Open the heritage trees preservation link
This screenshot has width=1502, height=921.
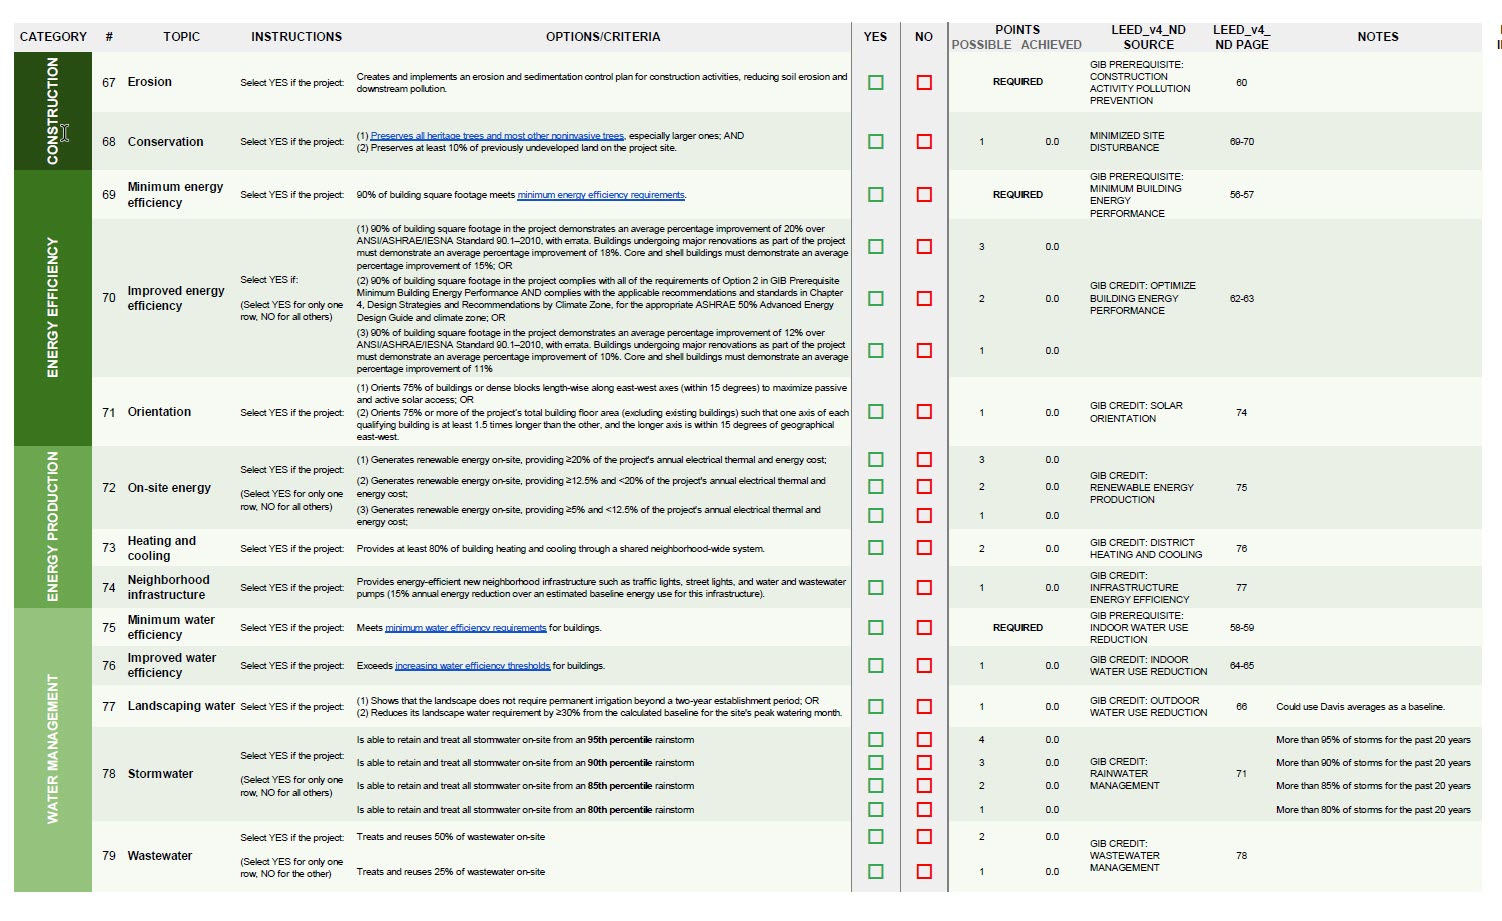(497, 136)
